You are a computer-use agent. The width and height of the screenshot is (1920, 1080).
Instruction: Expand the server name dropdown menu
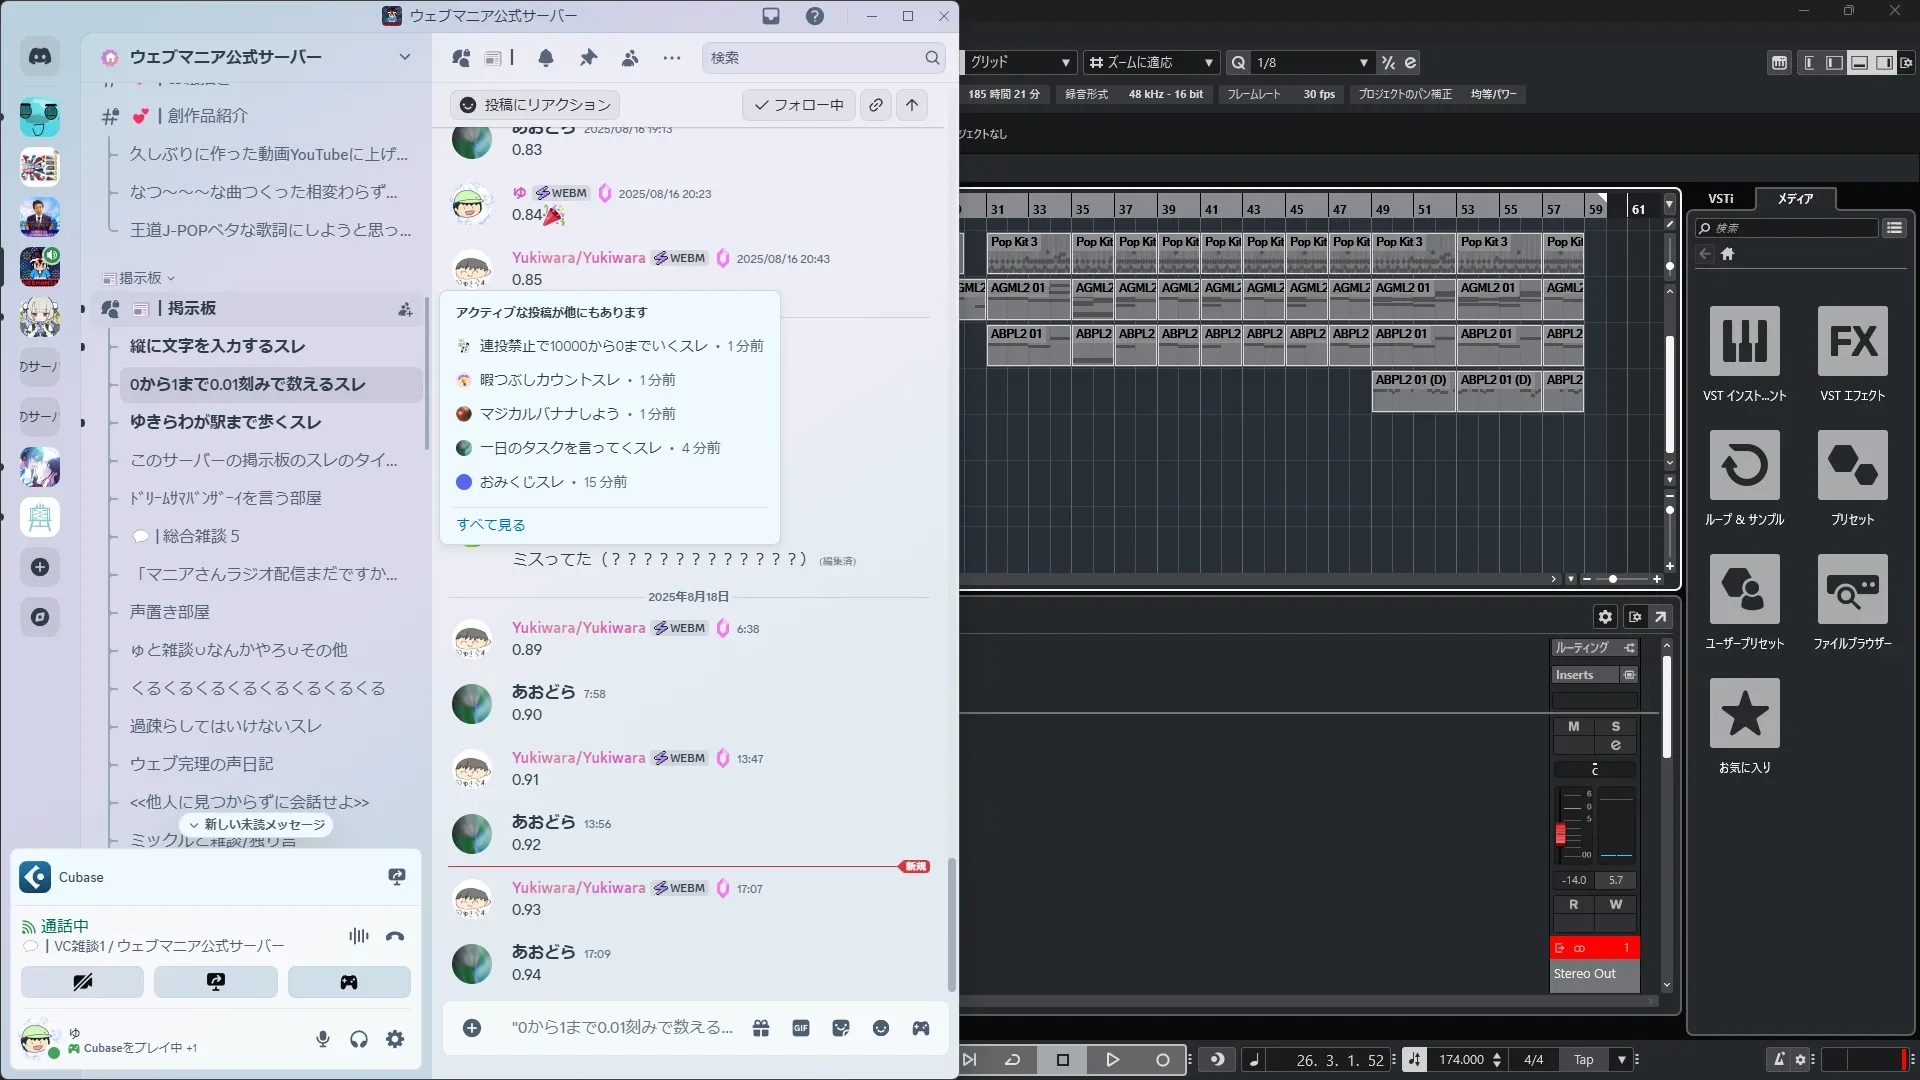click(404, 57)
